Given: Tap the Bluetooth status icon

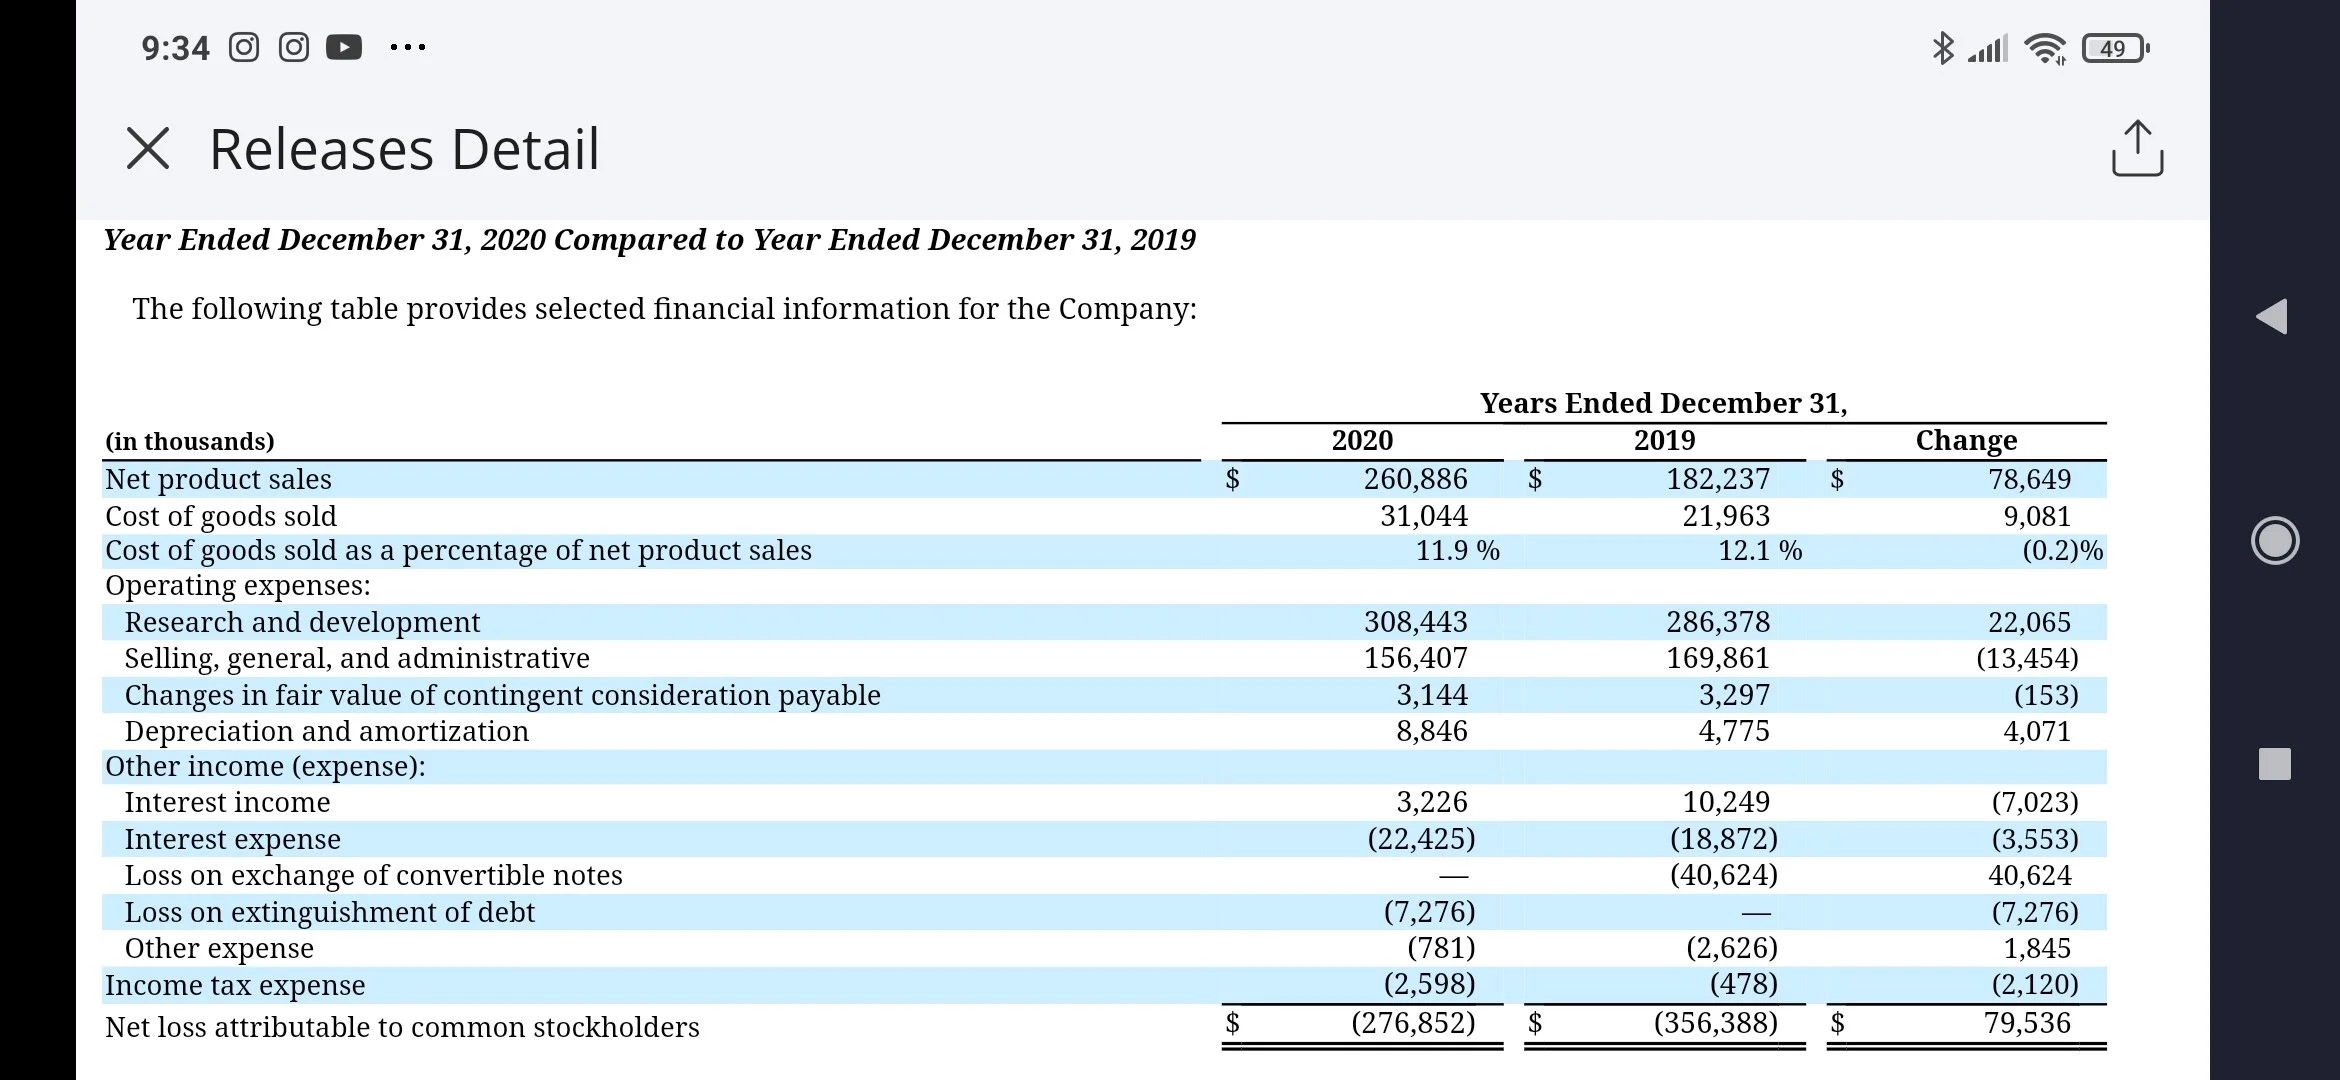Looking at the screenshot, I should point(1942,48).
